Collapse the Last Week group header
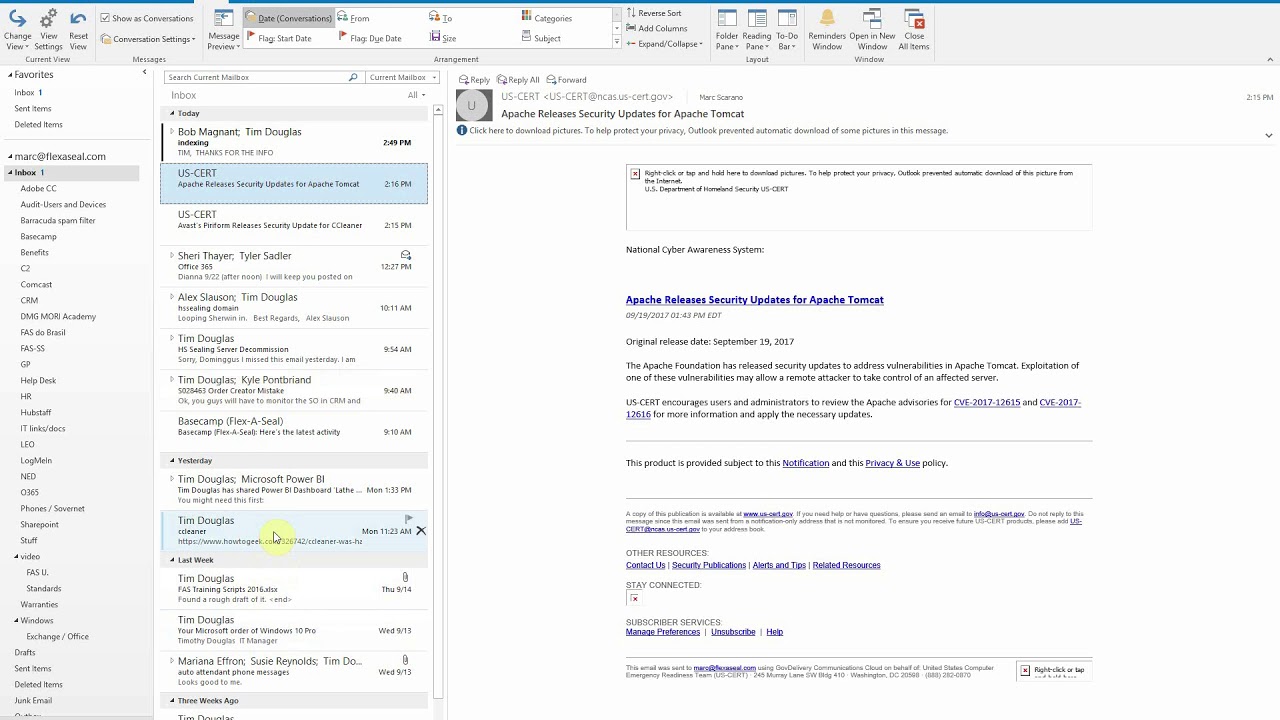Image resolution: width=1280 pixels, height=720 pixels. (171, 560)
